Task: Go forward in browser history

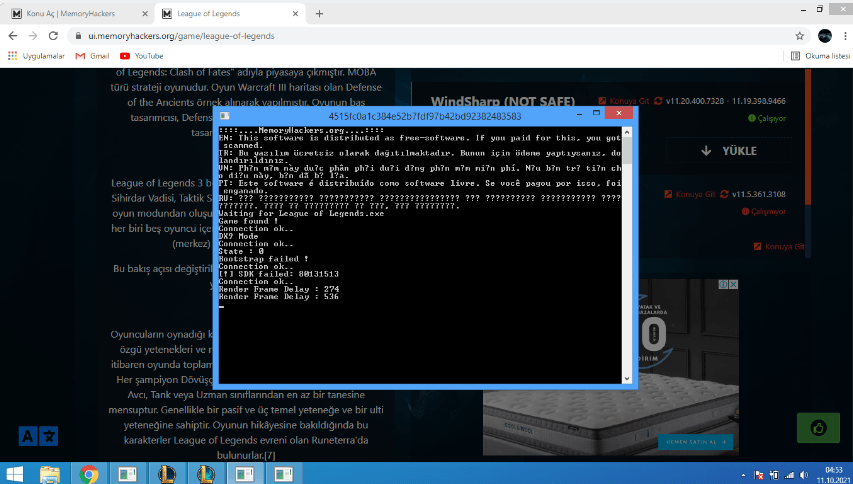Action: tap(33, 36)
